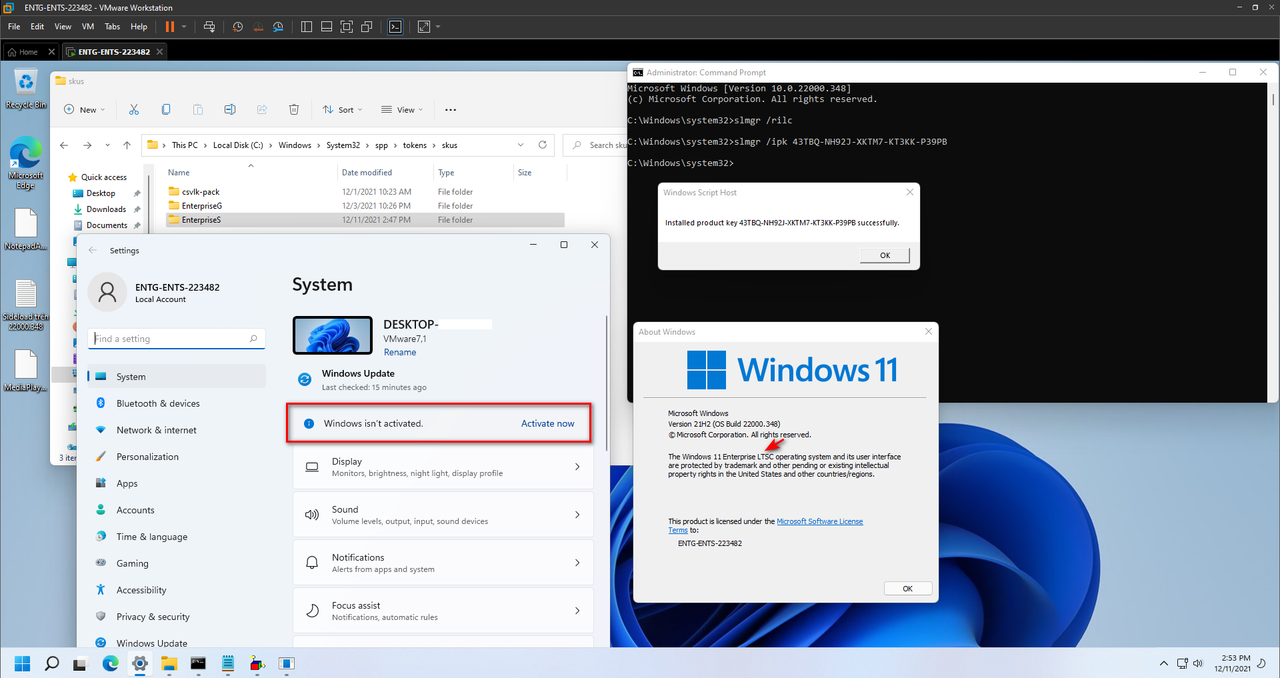Click the Activate now link
Screen dimensions: 1280x678
click(x=548, y=424)
